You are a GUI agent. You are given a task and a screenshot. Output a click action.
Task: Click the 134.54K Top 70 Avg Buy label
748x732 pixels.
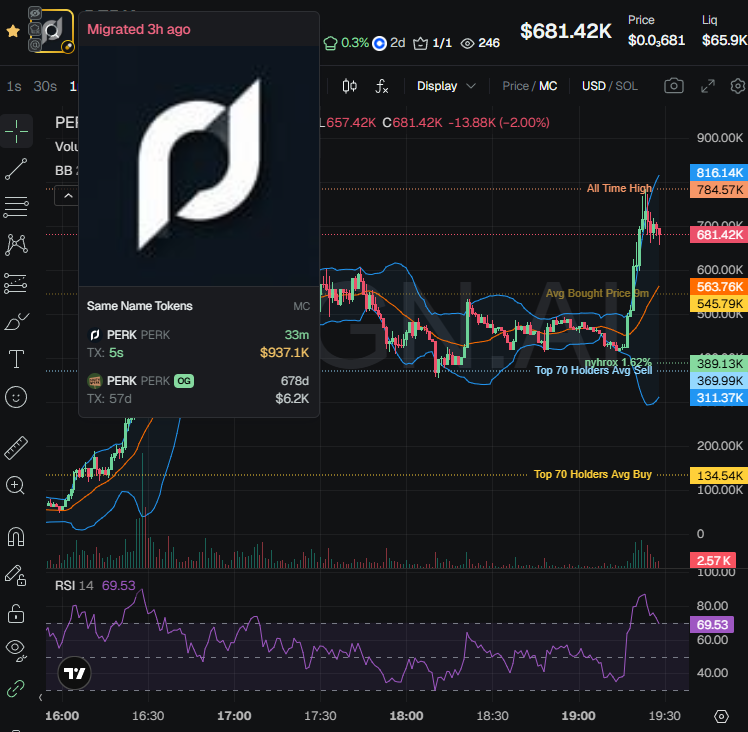pos(719,476)
